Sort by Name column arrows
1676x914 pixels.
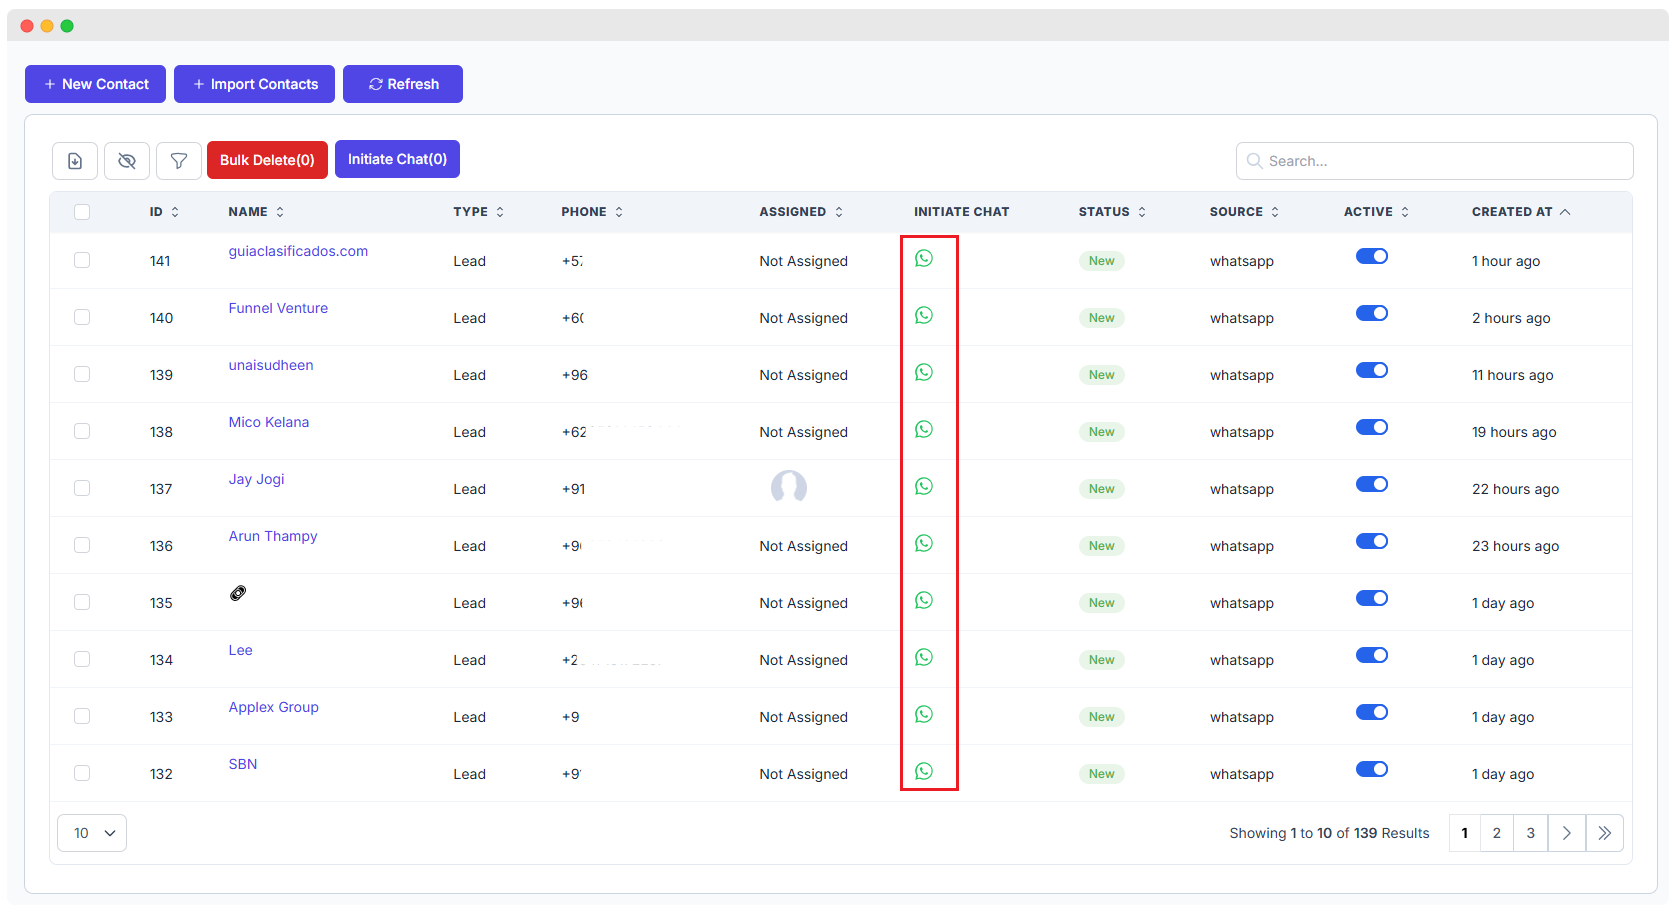coord(280,212)
